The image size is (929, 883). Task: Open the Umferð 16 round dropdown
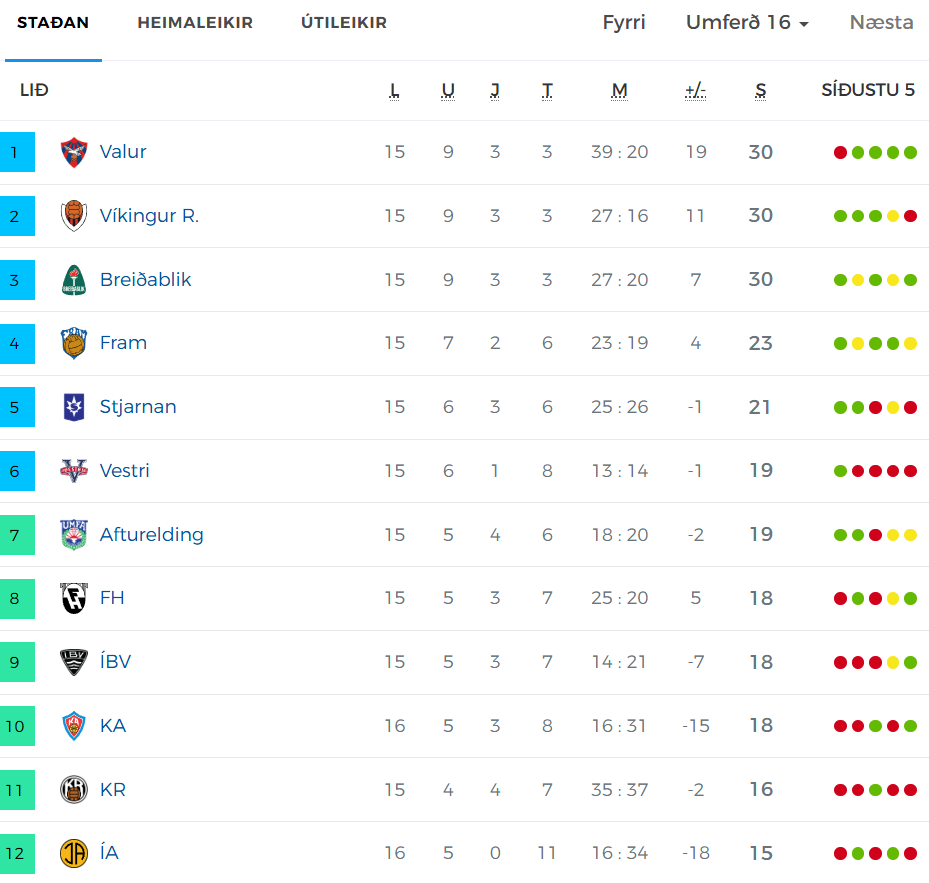[x=747, y=23]
